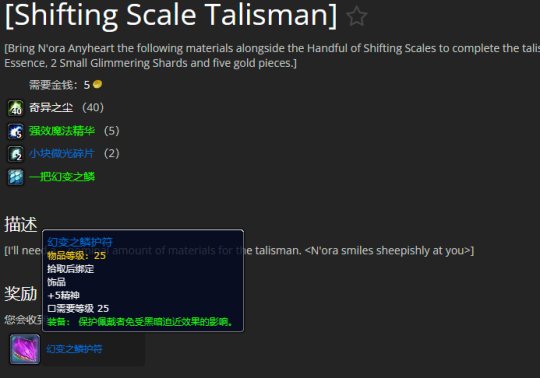Open the blue 小块微光碎片 link

click(62, 154)
